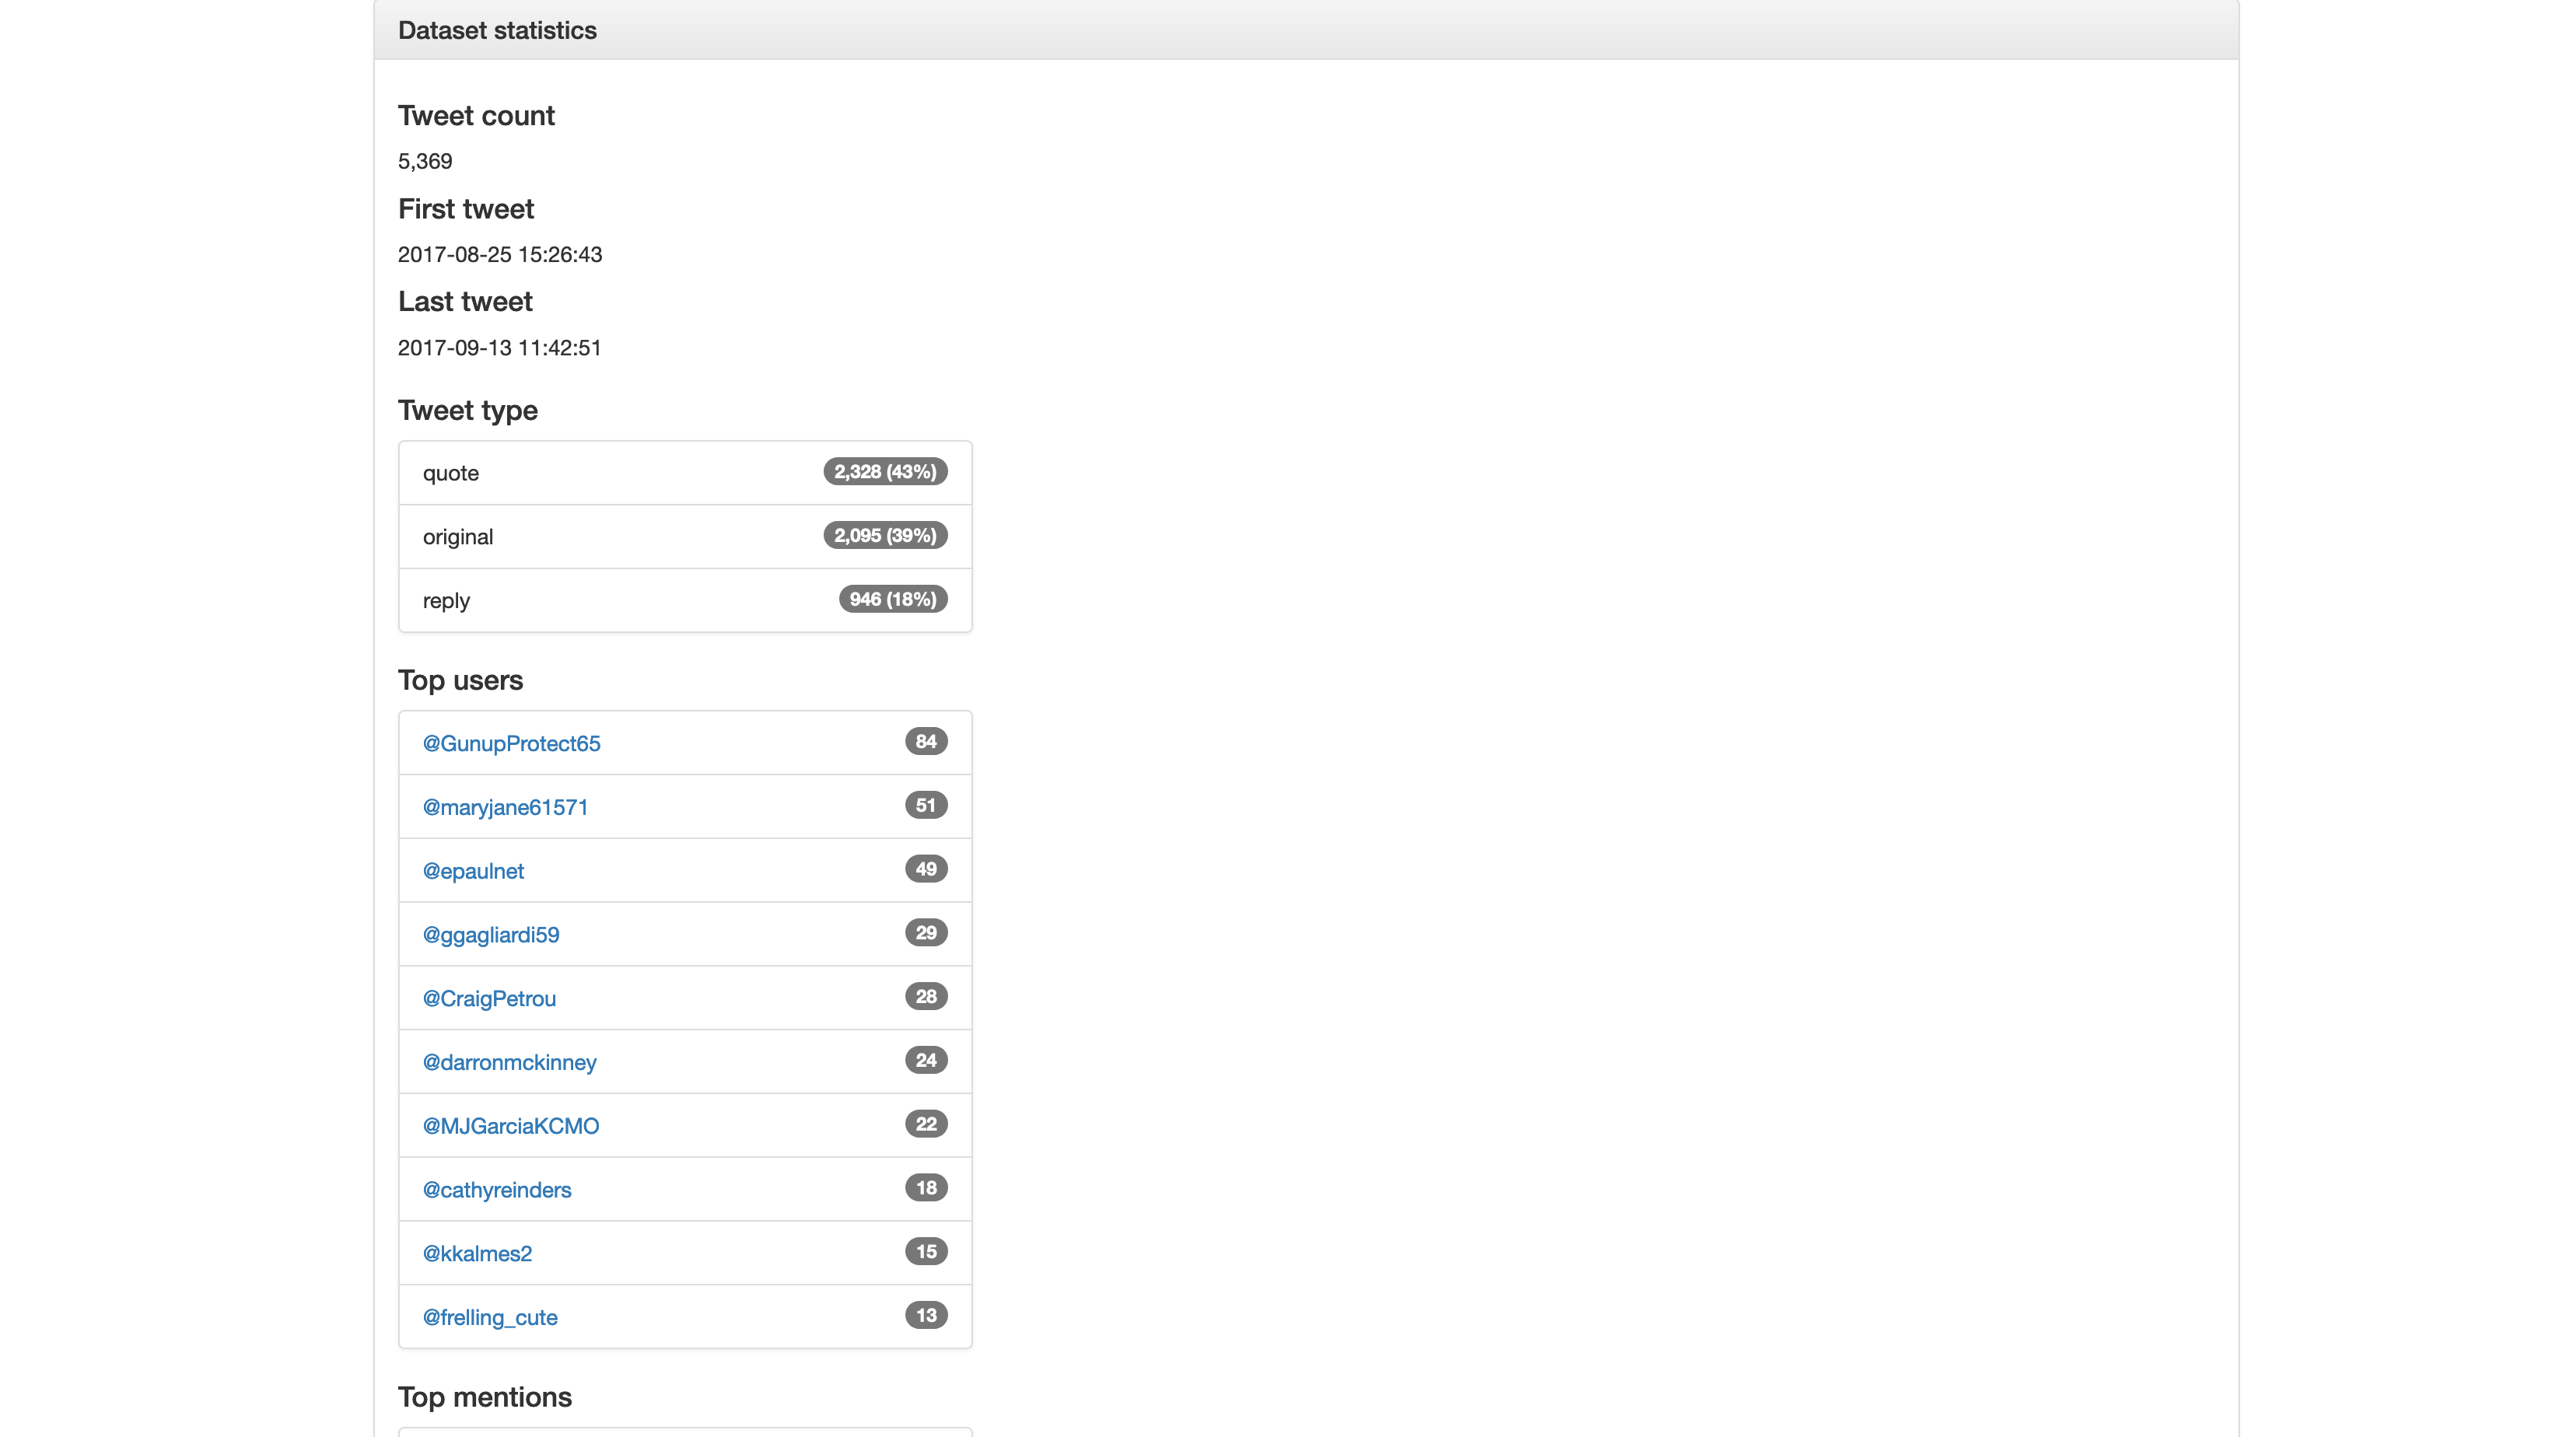Open the @MJGarciaKCMO user link
Viewport: 2576px width, 1437px height.
coord(511,1126)
